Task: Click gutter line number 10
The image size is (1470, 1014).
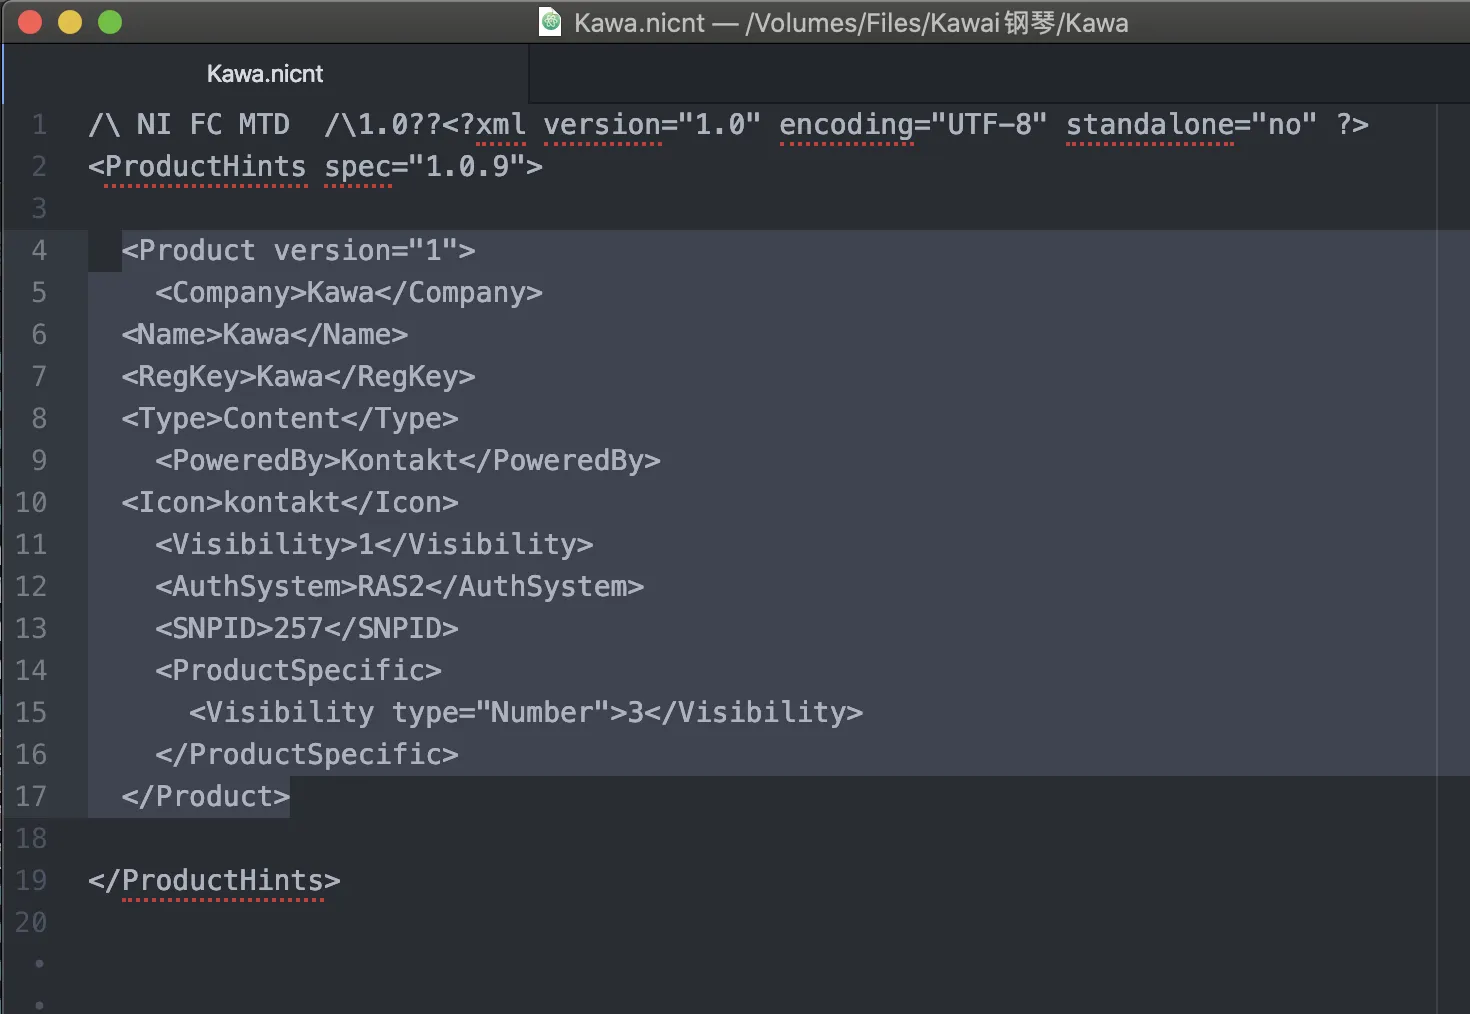Action: click(31, 503)
